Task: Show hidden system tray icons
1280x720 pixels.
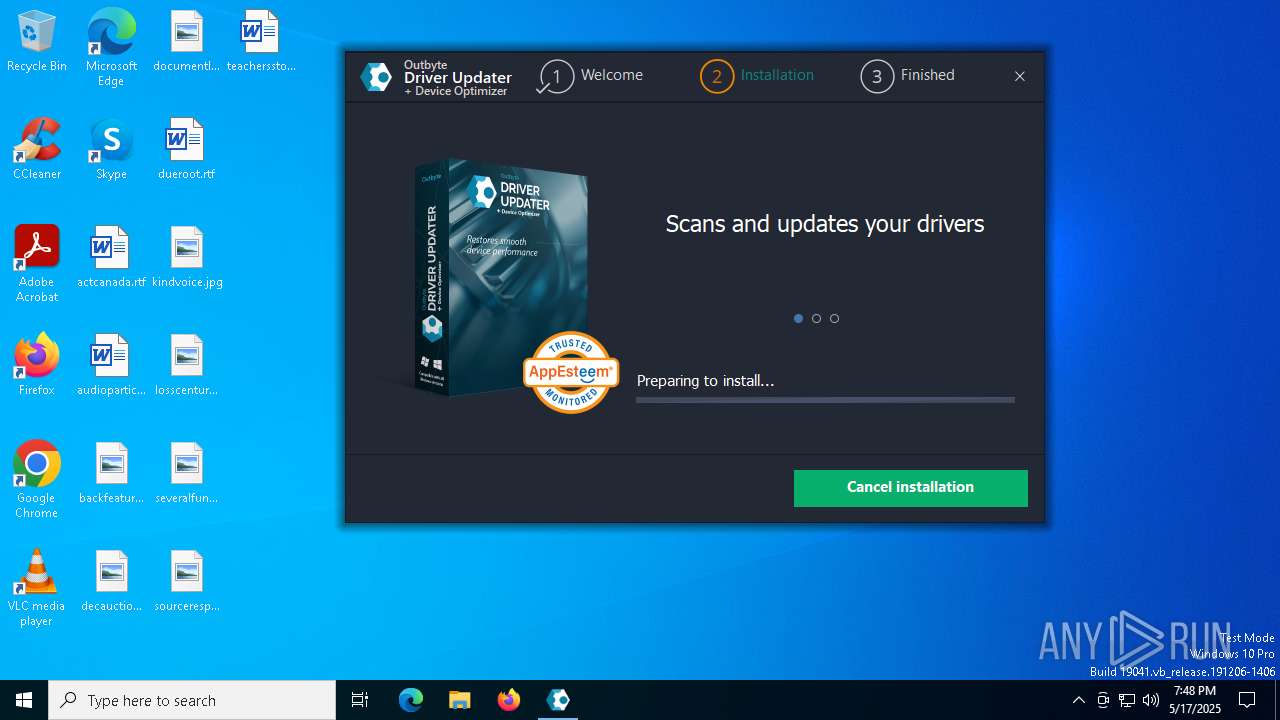Action: 1078,700
